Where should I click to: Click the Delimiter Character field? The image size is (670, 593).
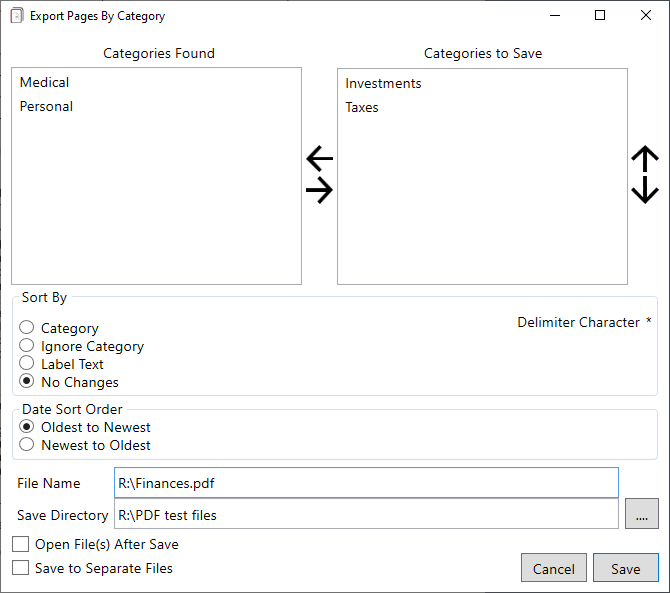point(649,321)
